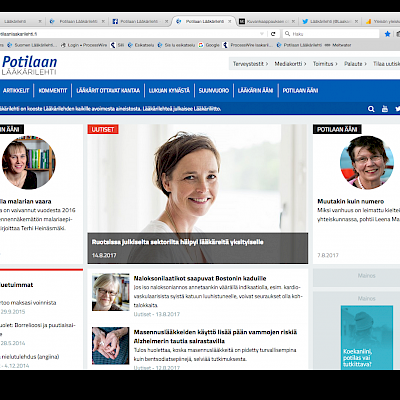Open the round author photo under POTILAAN ÄÄNI
This screenshot has height=400, width=400.
(x=366, y=162)
